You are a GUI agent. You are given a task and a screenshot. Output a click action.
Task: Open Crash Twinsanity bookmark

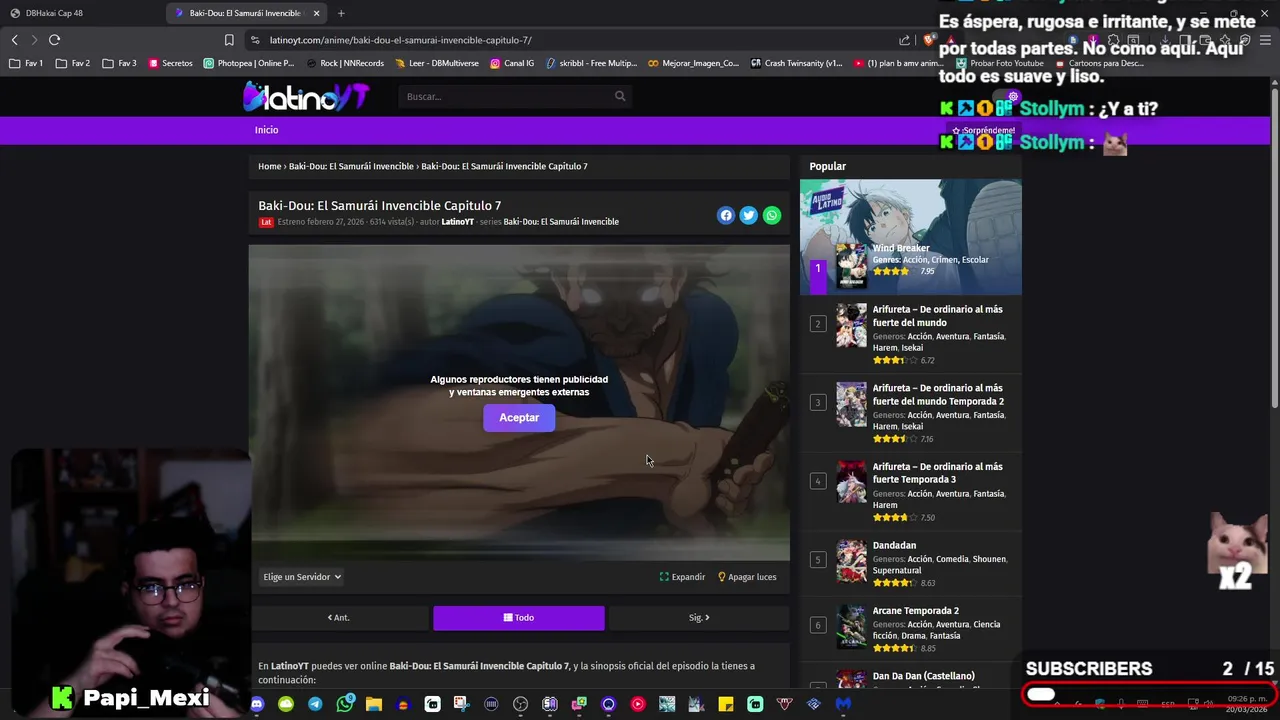pos(797,63)
